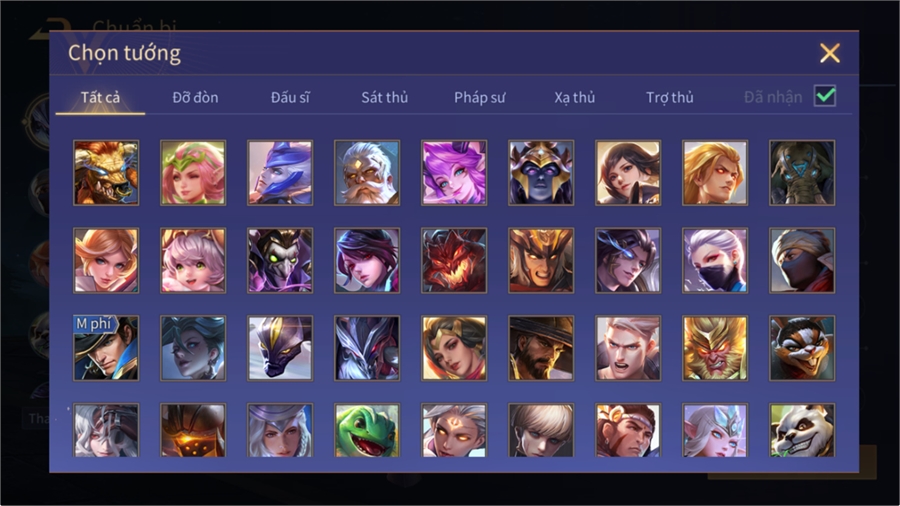Choose the hero marked M phí

click(106, 348)
